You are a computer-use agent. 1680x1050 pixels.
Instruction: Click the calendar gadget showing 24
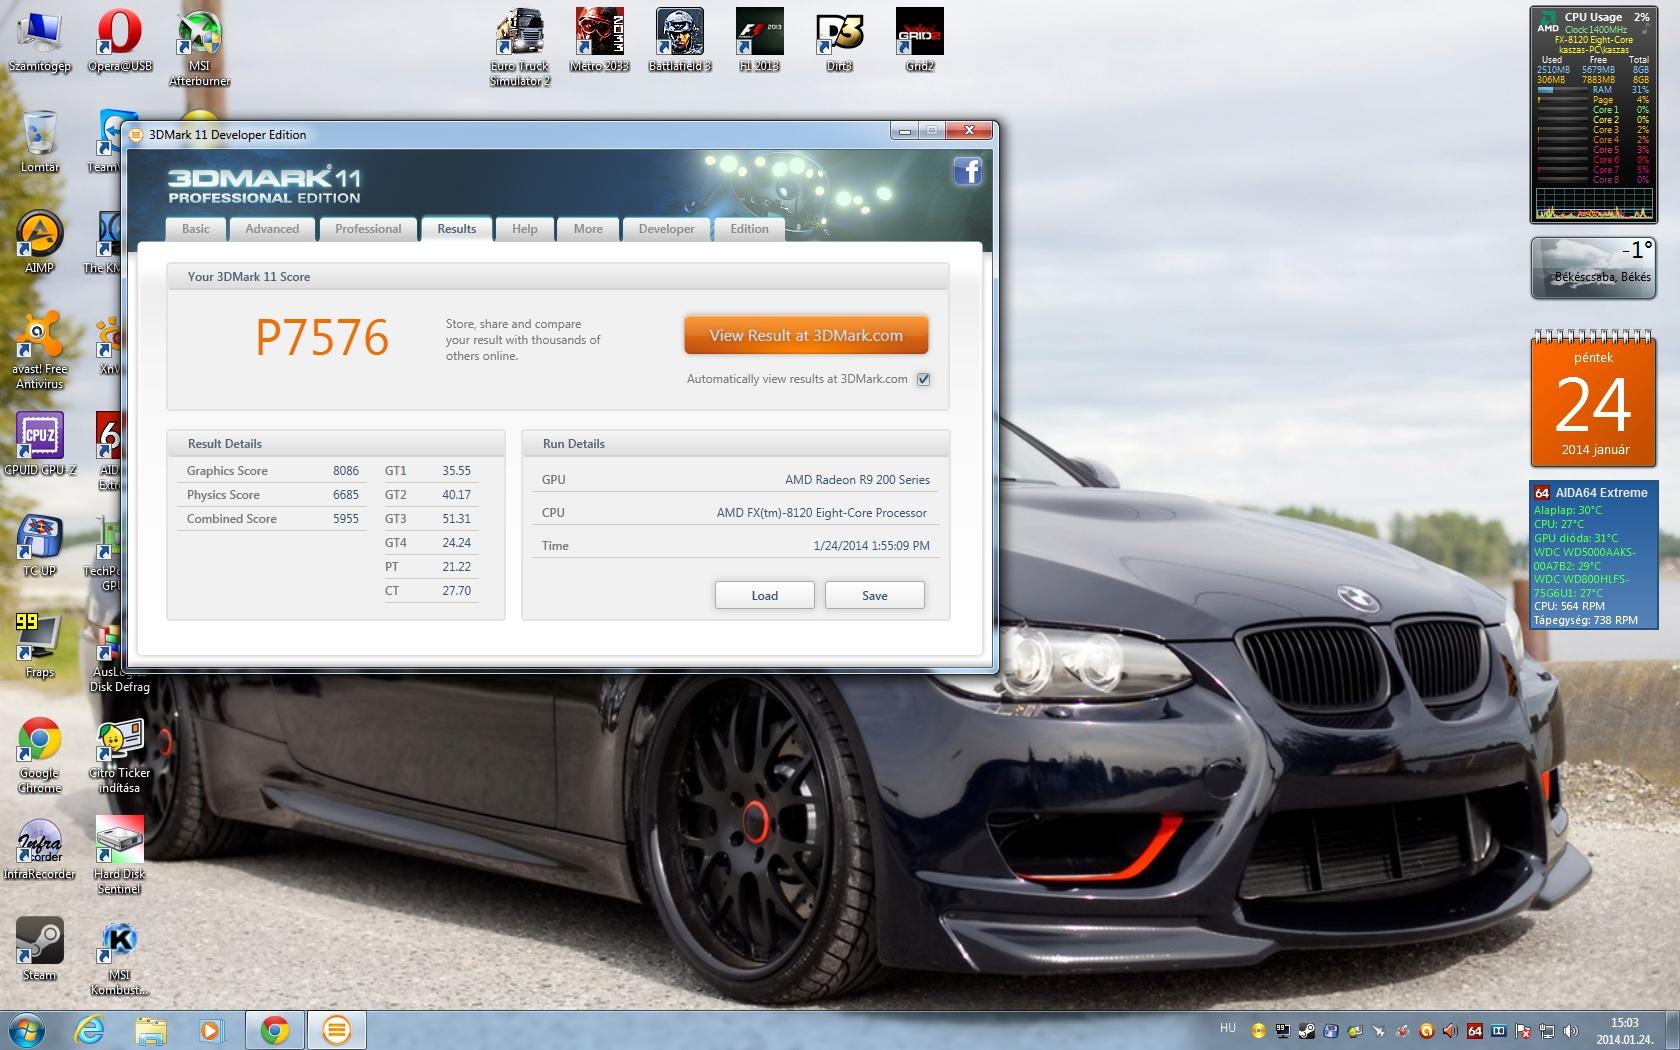pos(1594,400)
